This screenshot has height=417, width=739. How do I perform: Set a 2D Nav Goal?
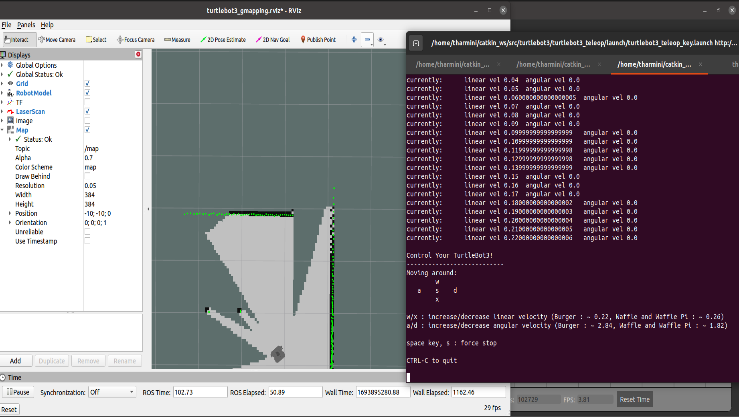(x=273, y=40)
